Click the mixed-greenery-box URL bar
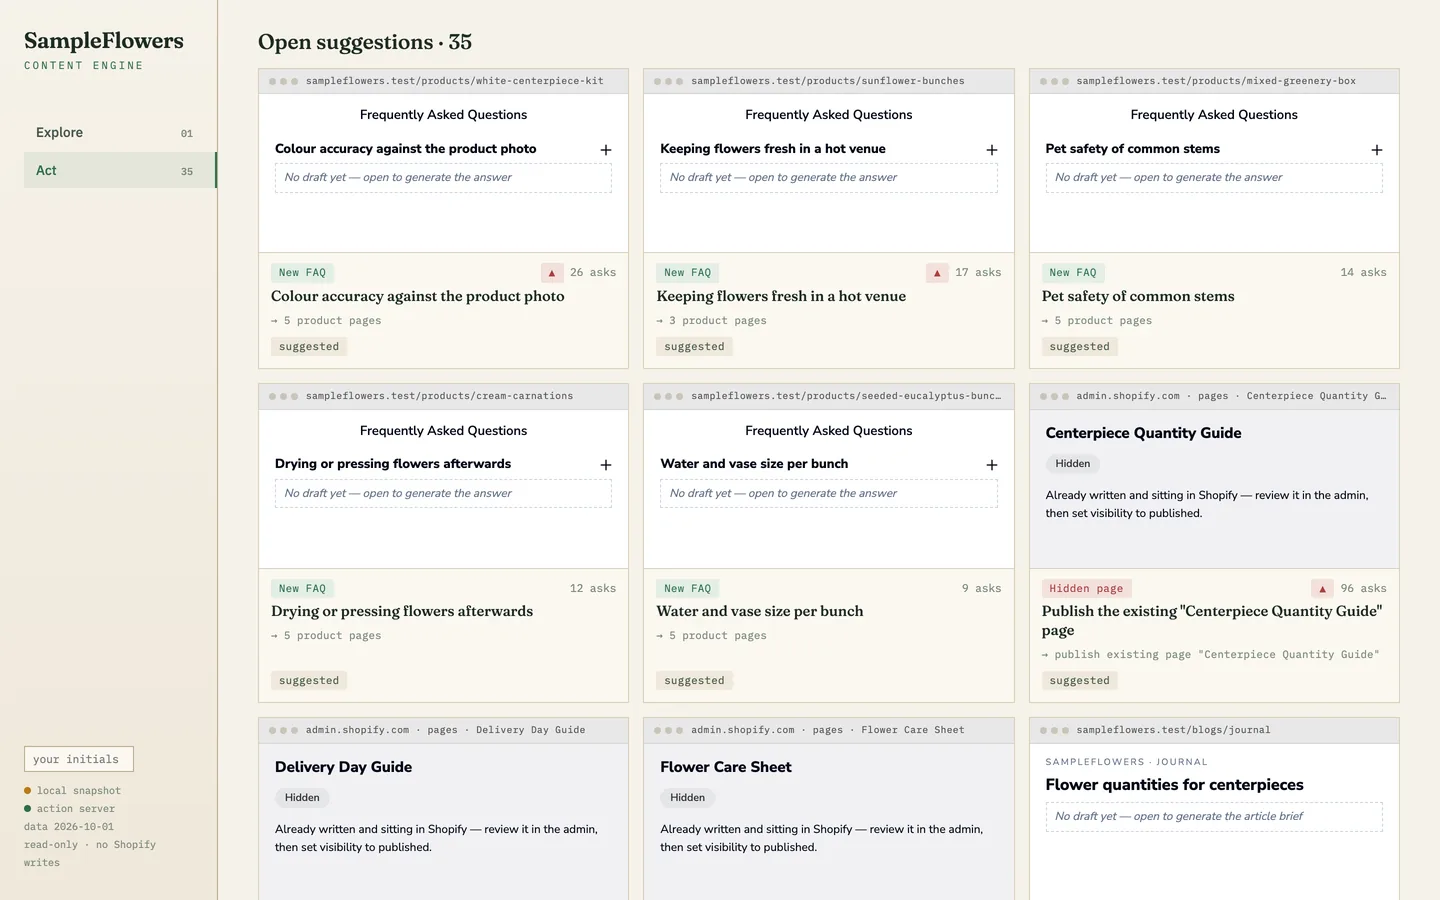This screenshot has height=900, width=1440. pyautogui.click(x=1216, y=81)
